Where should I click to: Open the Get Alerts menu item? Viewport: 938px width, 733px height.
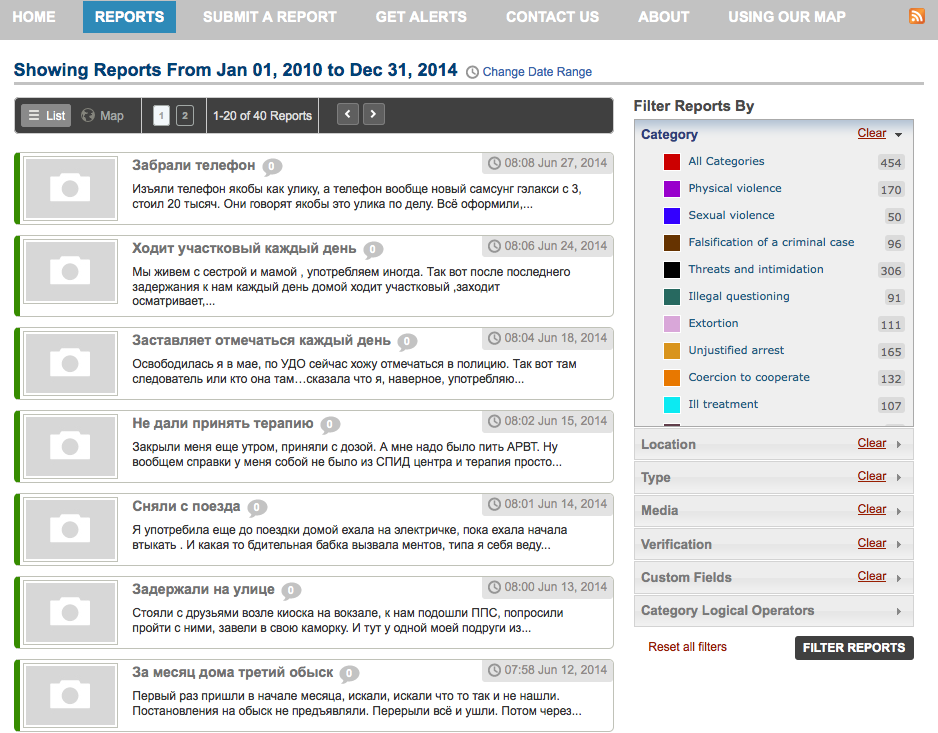click(x=421, y=17)
